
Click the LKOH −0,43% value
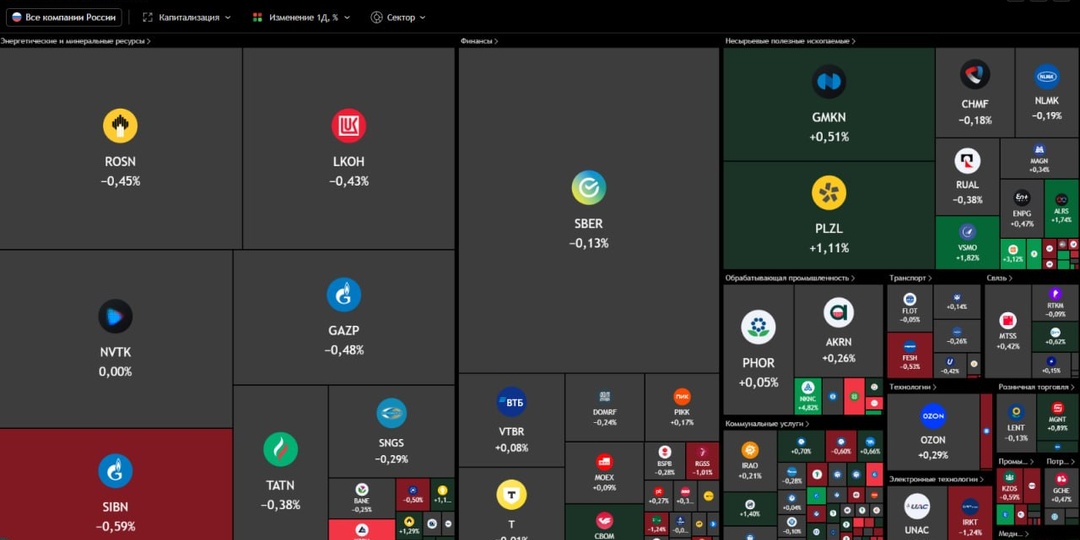point(349,181)
